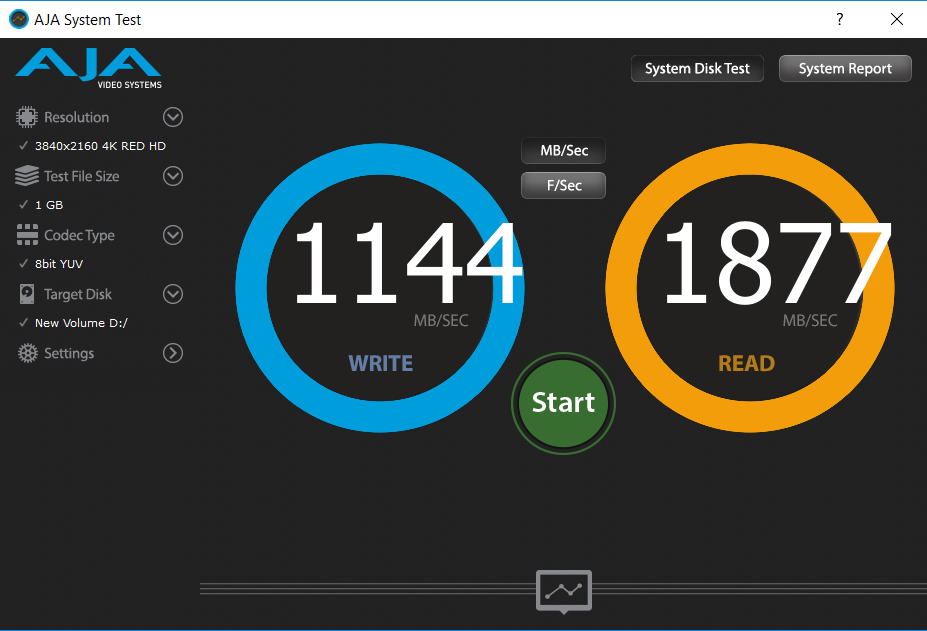The image size is (927, 631).
Task: Close the AJA System Test window
Action: pyautogui.click(x=897, y=20)
